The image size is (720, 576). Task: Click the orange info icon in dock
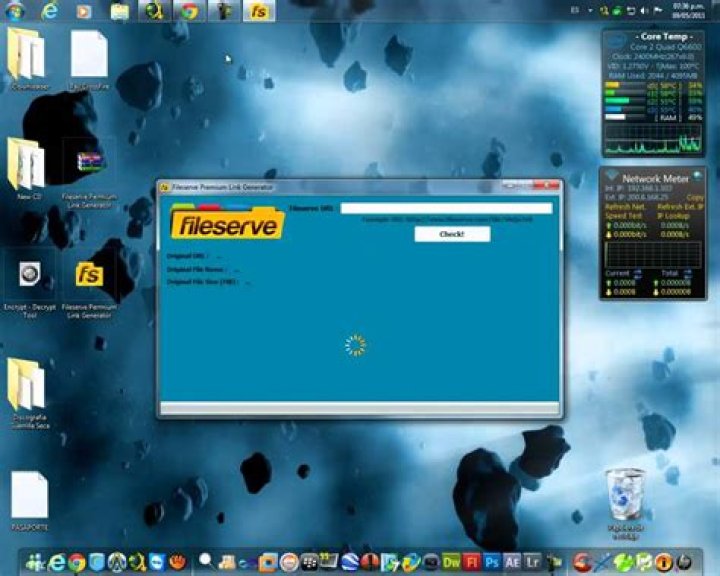(664, 562)
